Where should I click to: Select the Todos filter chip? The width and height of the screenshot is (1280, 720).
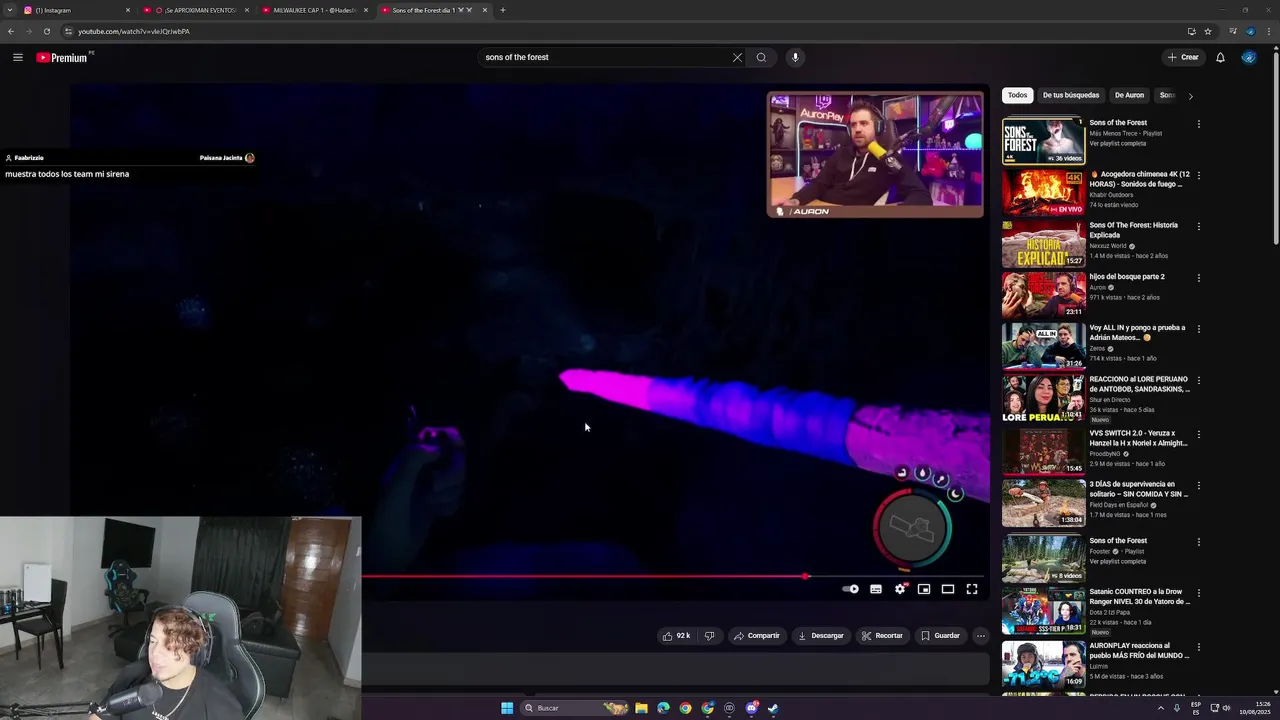(1017, 95)
